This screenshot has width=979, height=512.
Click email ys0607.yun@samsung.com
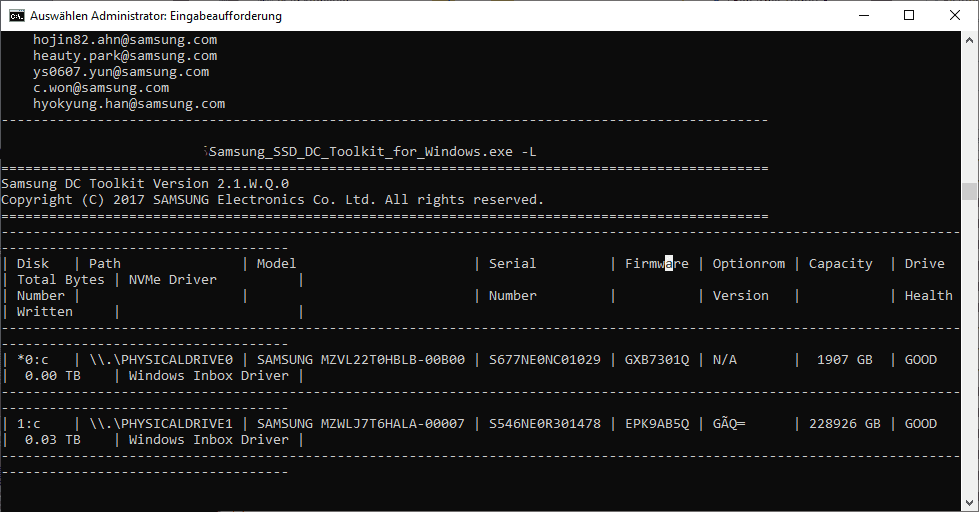click(x=121, y=72)
